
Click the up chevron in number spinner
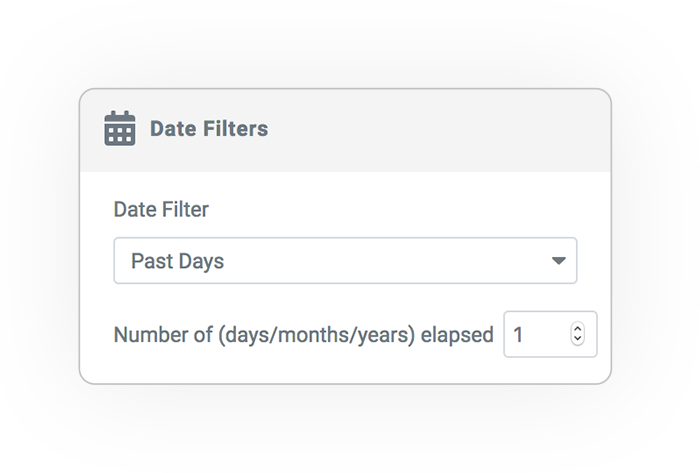coord(578,329)
